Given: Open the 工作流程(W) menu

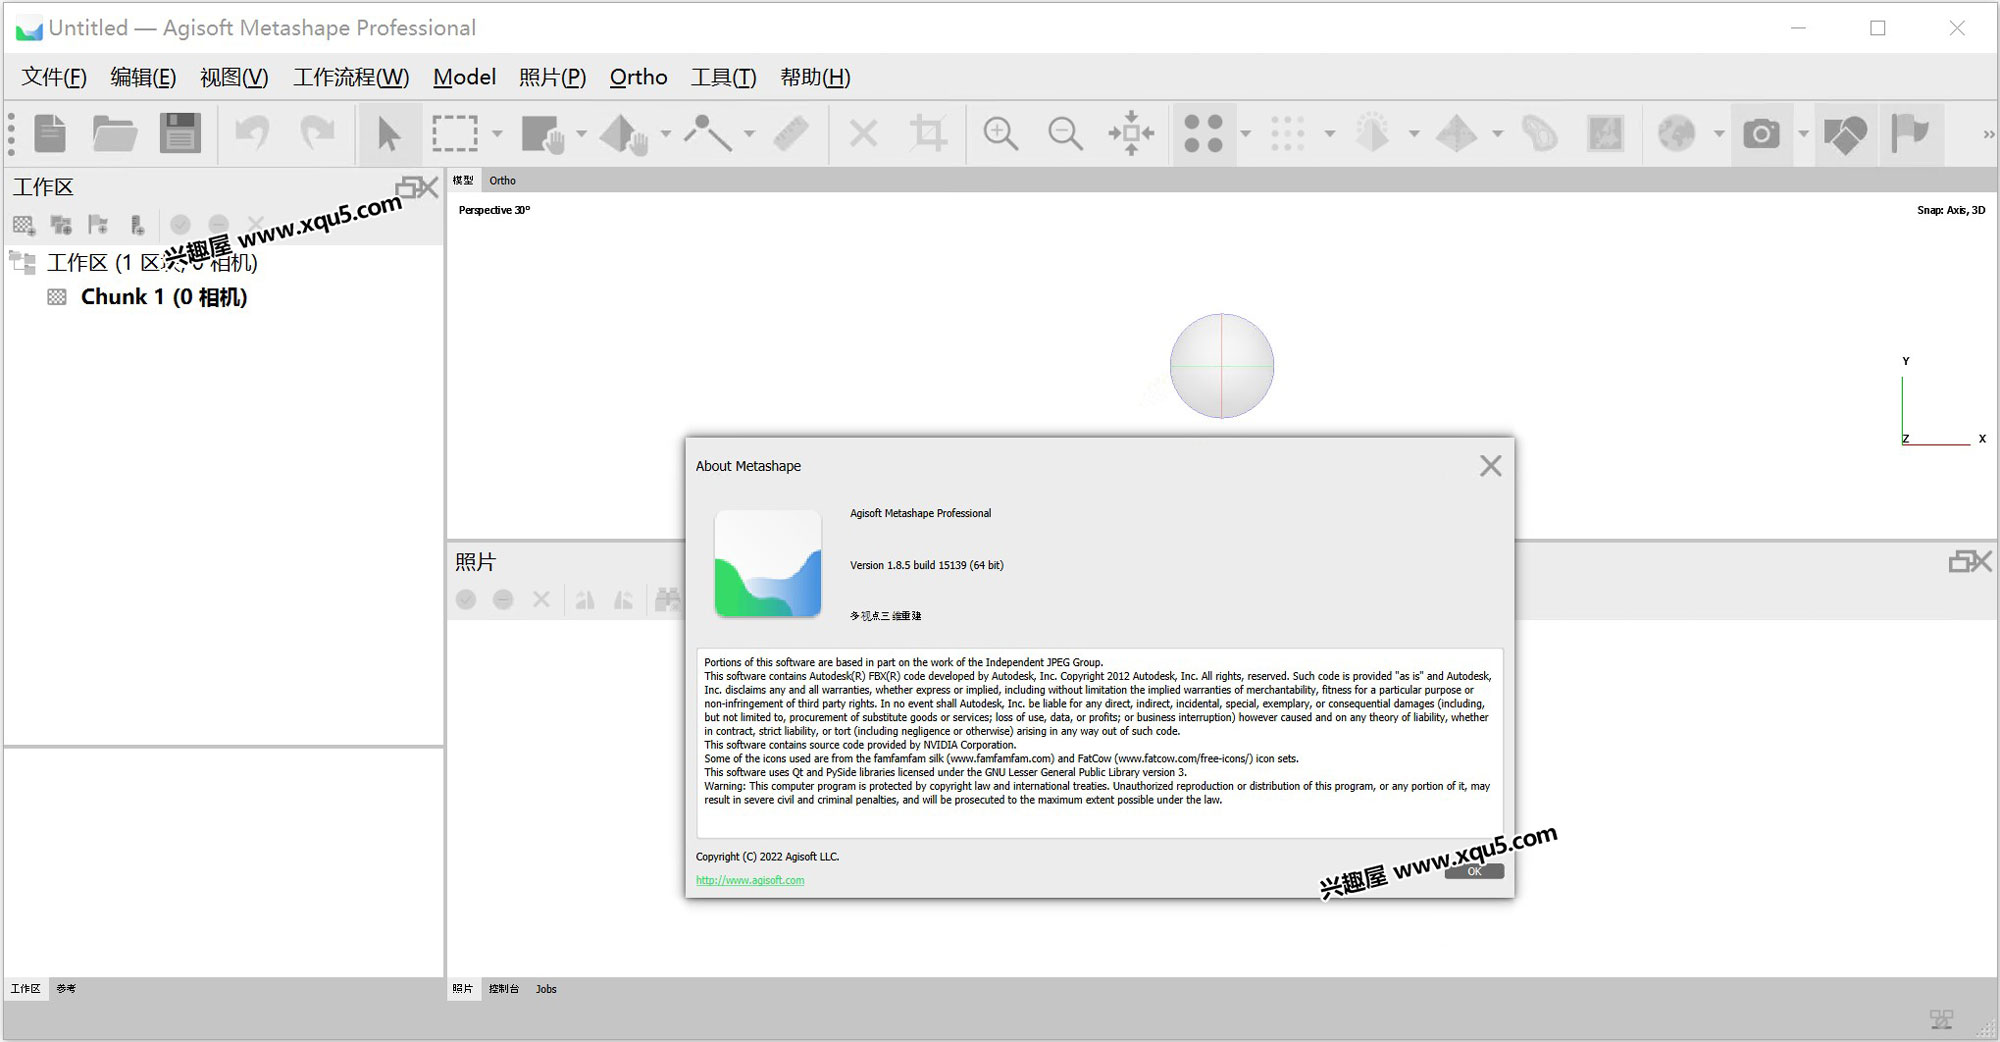Looking at the screenshot, I should tap(351, 77).
